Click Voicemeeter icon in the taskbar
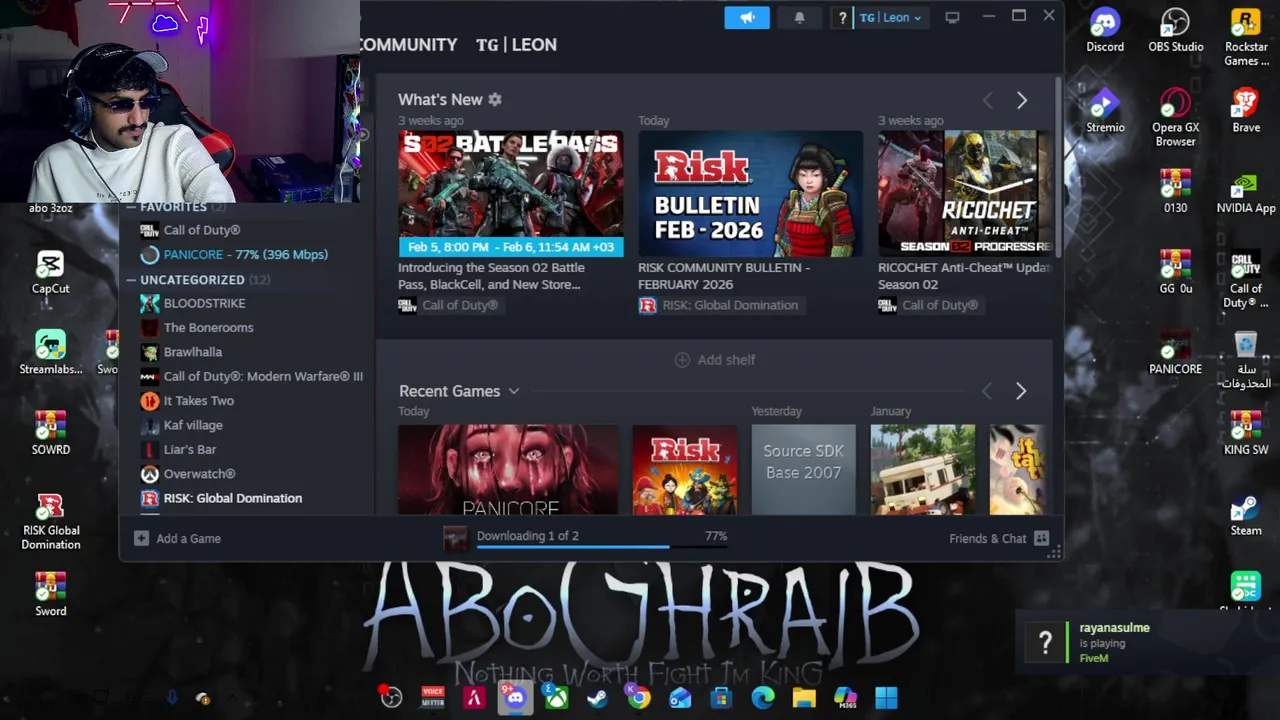 coord(433,697)
